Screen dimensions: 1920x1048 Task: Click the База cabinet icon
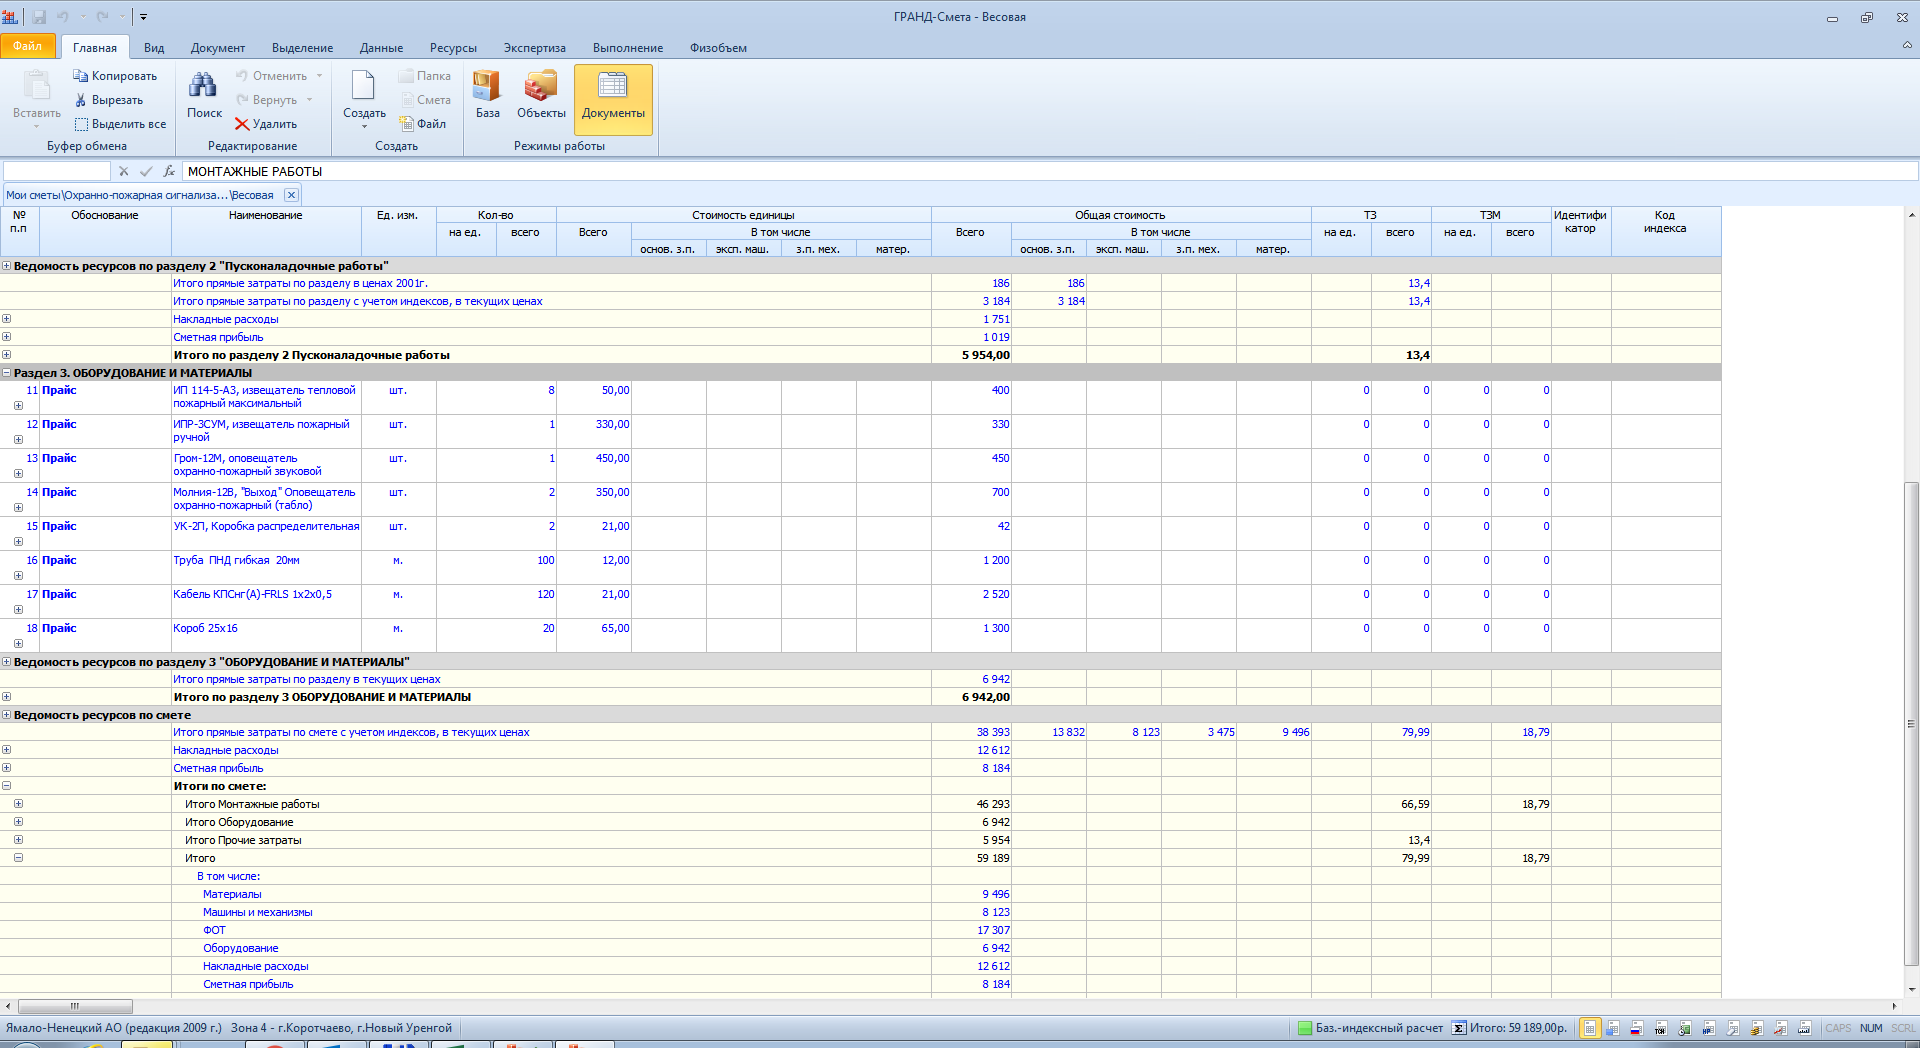click(487, 96)
